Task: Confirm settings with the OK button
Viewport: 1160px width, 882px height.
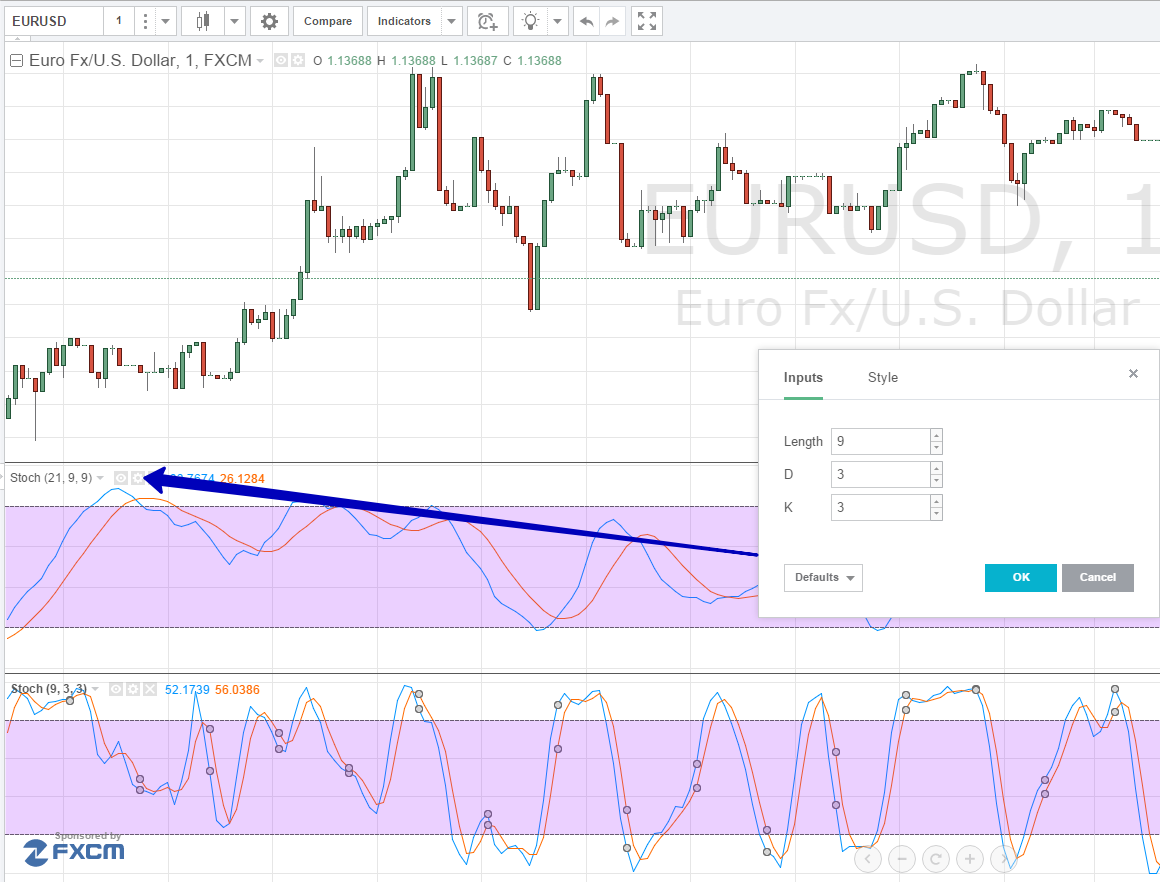Action: (x=1020, y=578)
